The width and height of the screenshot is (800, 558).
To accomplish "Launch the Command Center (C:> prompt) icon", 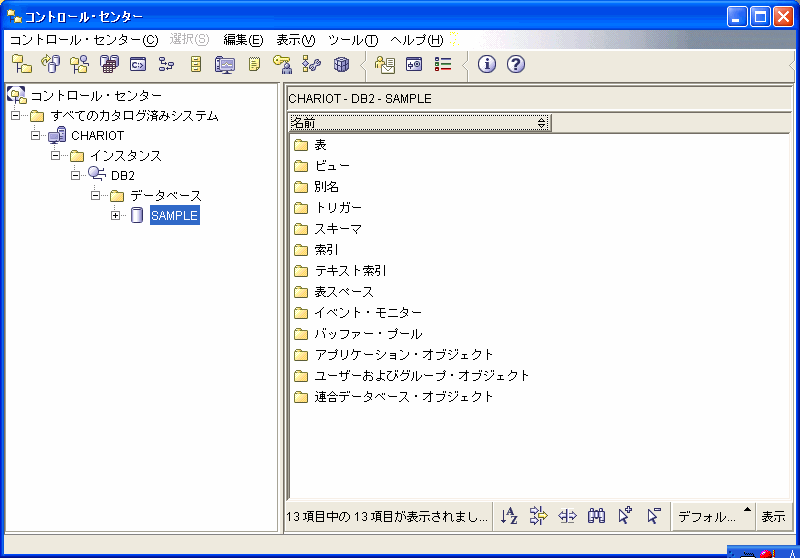I will point(138,64).
